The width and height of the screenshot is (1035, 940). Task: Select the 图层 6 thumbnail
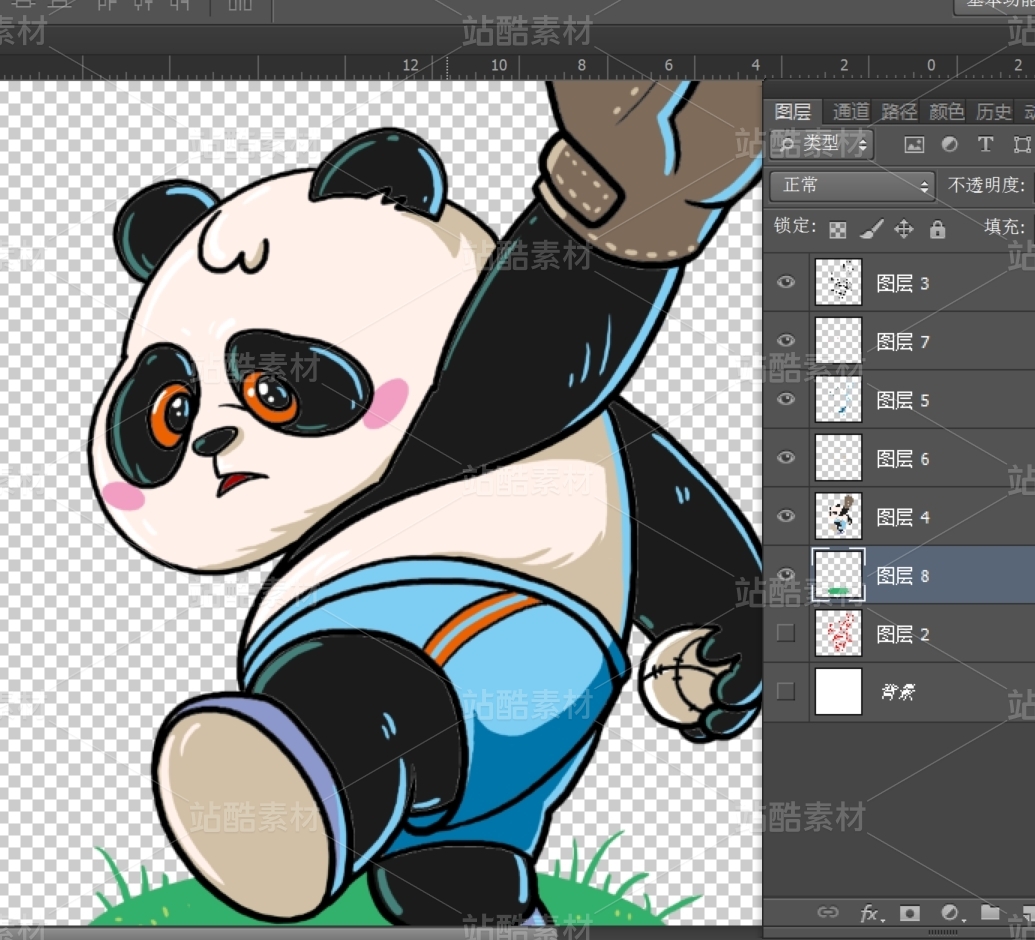(838, 457)
